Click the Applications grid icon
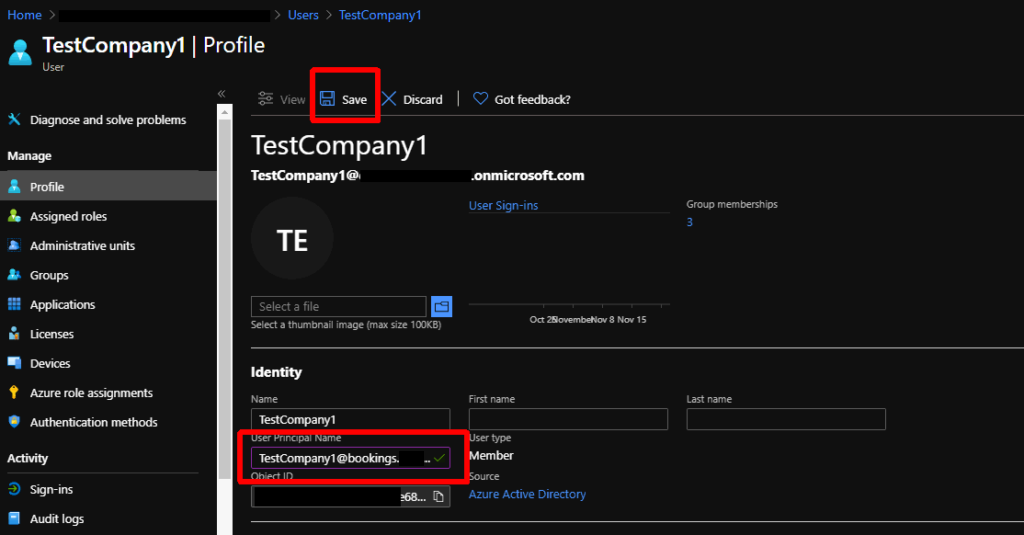 pyautogui.click(x=14, y=304)
